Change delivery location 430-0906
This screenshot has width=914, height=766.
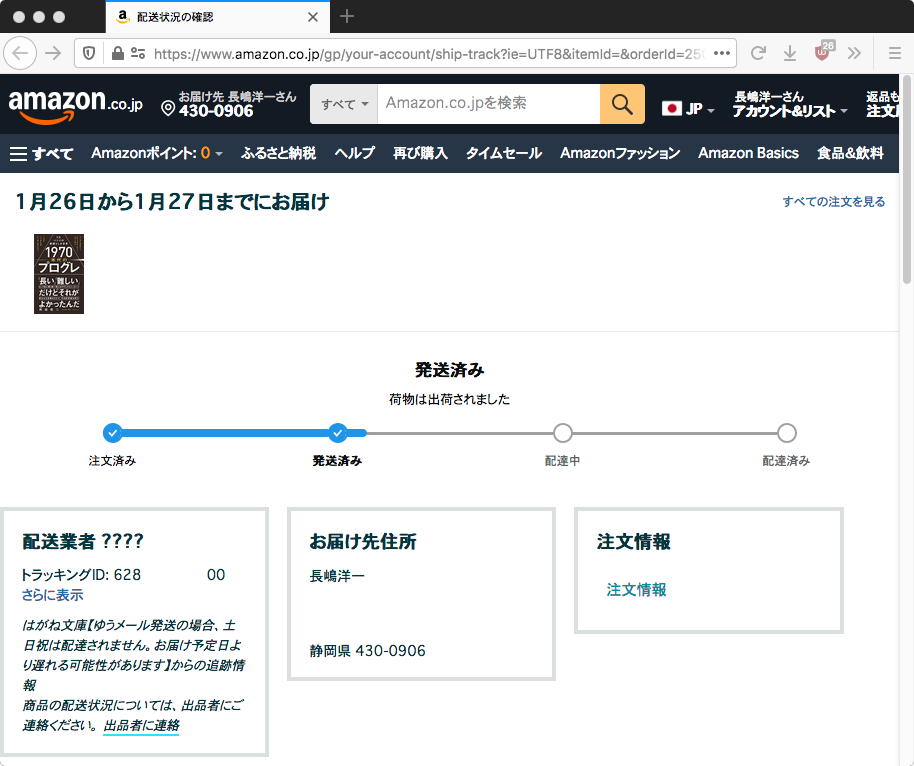228,104
